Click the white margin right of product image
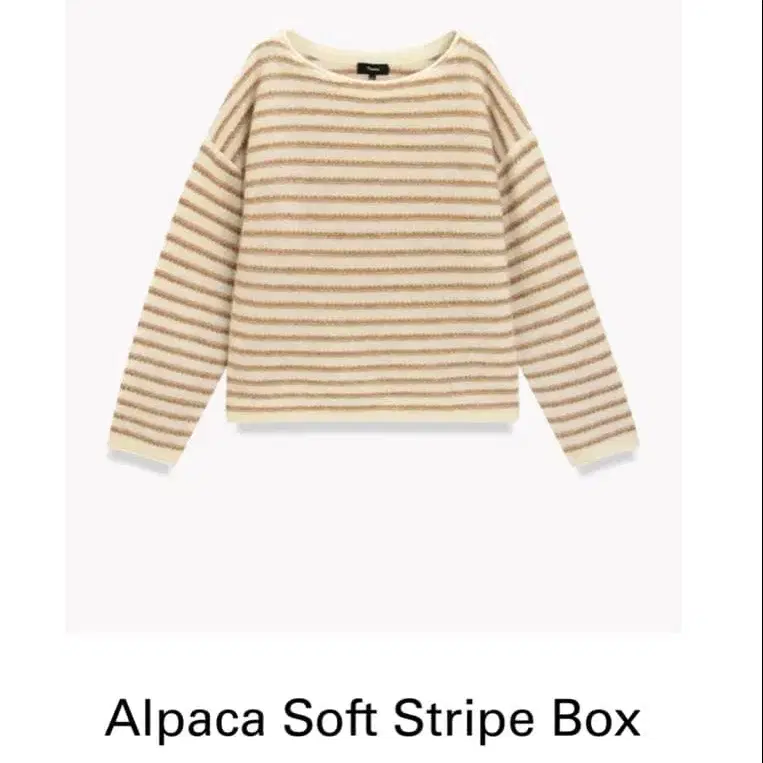 [722, 316]
